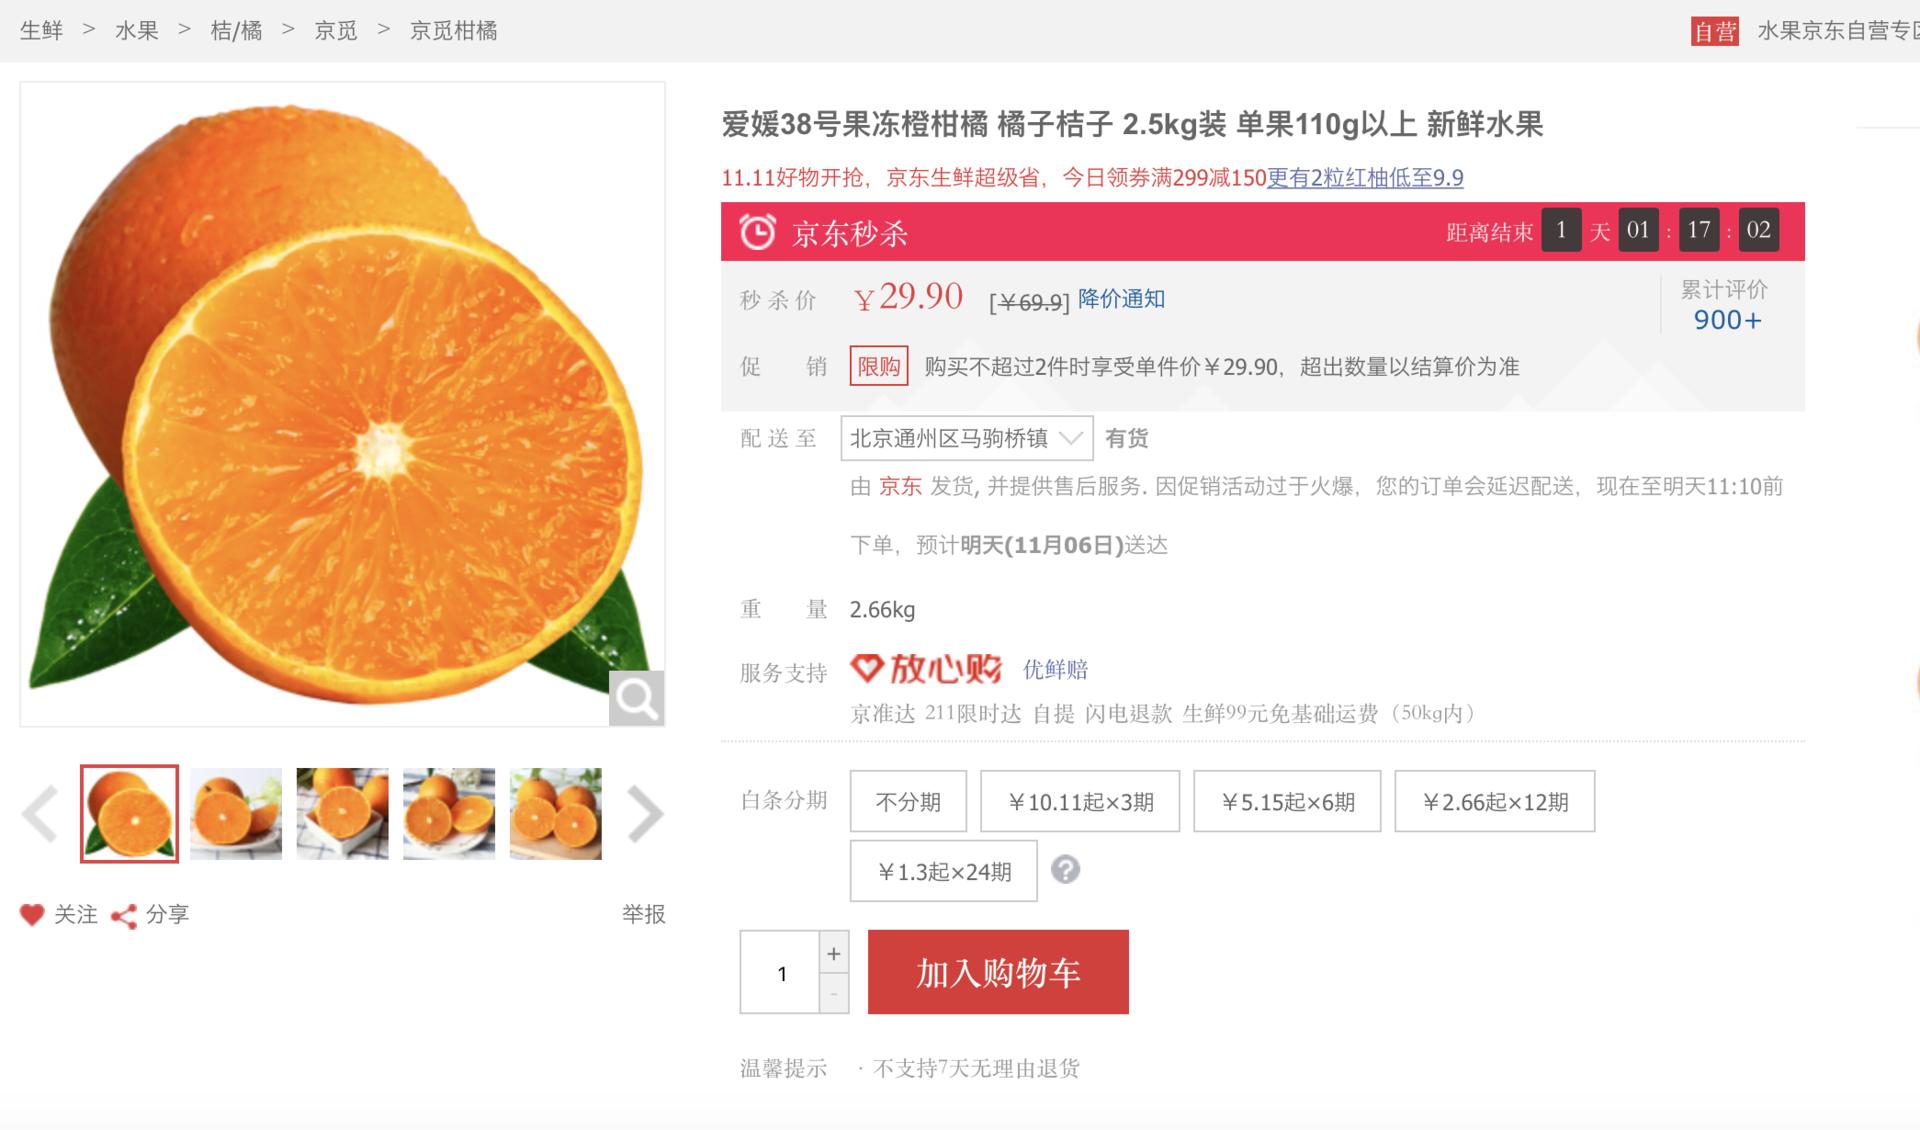The width and height of the screenshot is (1920, 1130).
Task: Open installment help via the question mark icon
Action: tap(1067, 871)
